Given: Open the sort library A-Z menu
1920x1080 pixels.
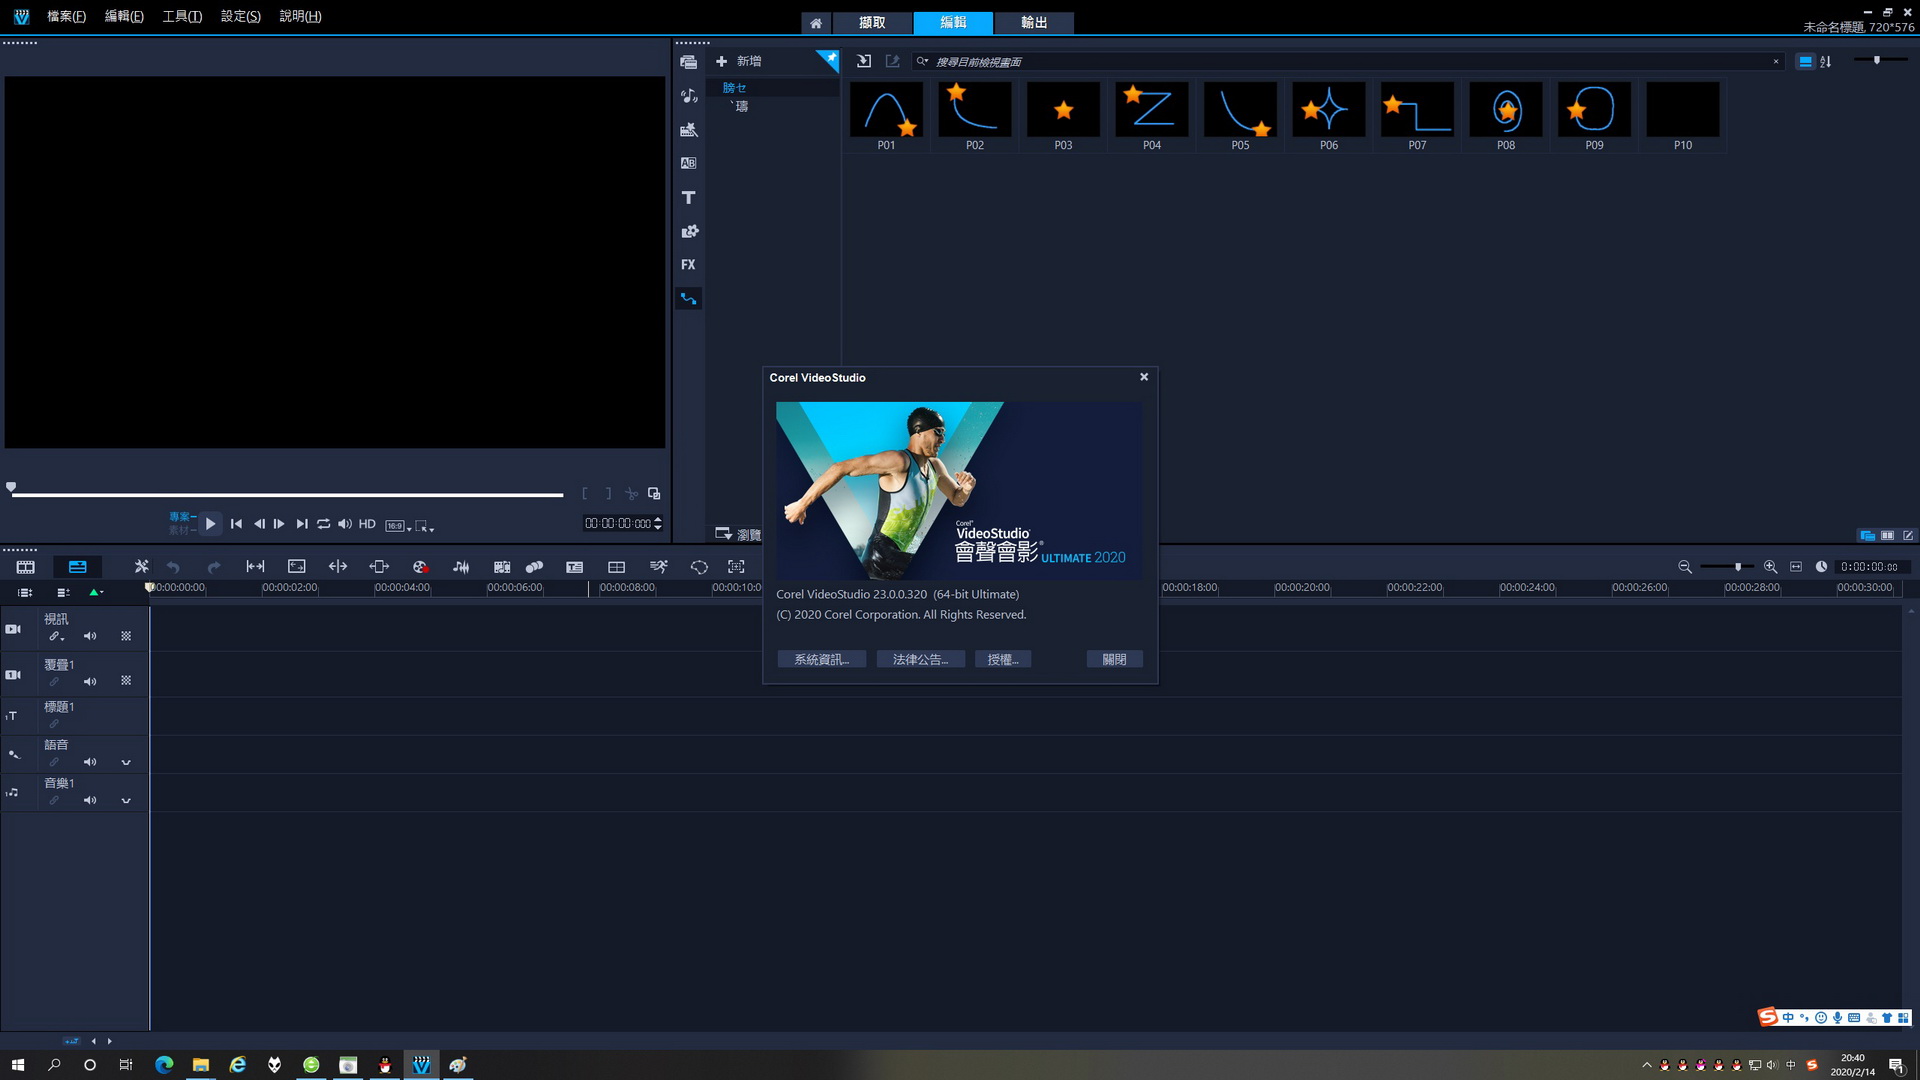Looking at the screenshot, I should [x=1826, y=62].
